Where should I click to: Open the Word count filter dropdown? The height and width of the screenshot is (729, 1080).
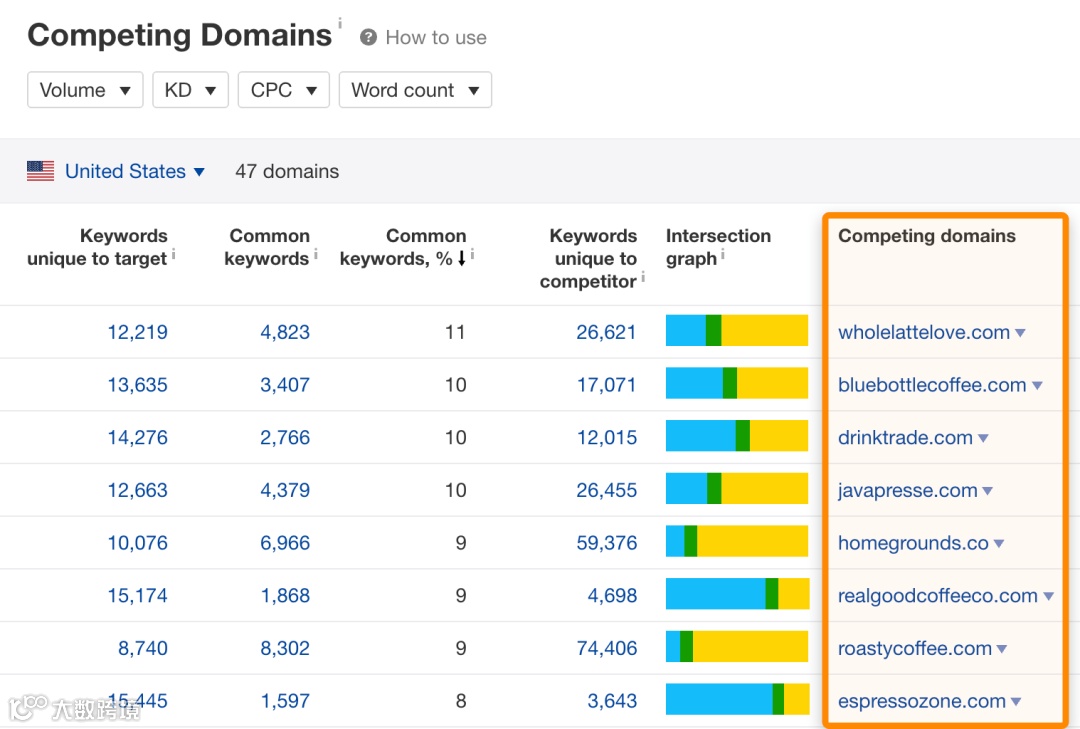click(415, 90)
